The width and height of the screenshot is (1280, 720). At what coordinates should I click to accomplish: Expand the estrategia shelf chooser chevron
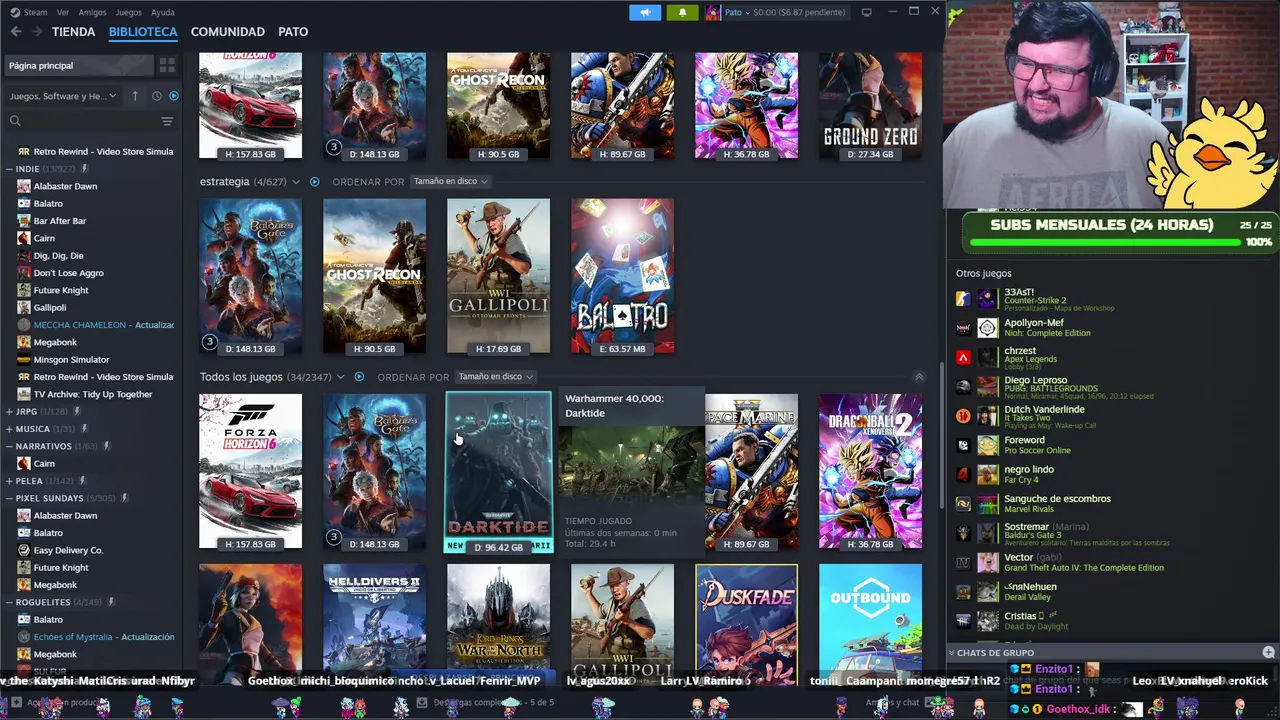[x=296, y=182]
